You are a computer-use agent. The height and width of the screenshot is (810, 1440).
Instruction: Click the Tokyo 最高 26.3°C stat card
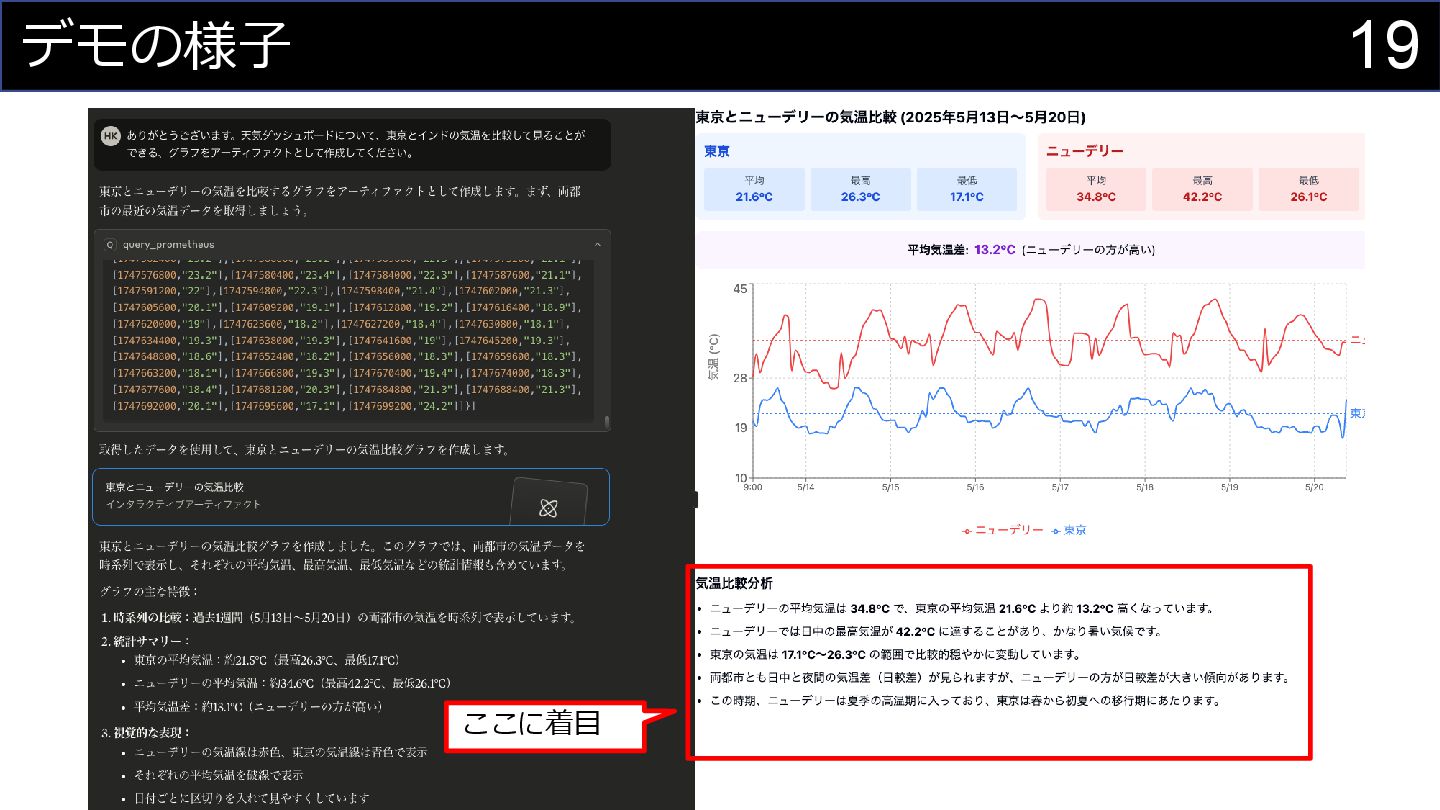pyautogui.click(x=860, y=189)
